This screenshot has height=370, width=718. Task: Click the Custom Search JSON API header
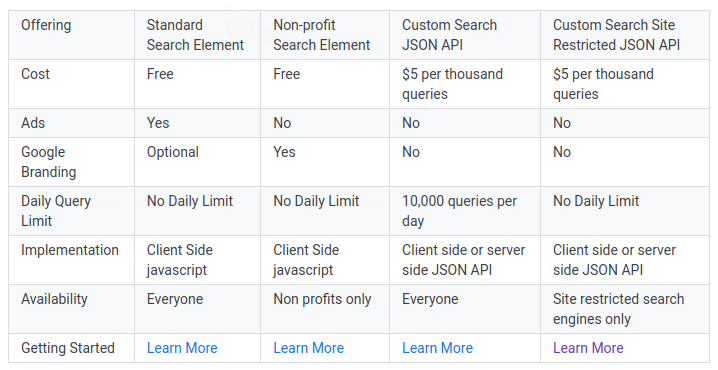(465, 35)
